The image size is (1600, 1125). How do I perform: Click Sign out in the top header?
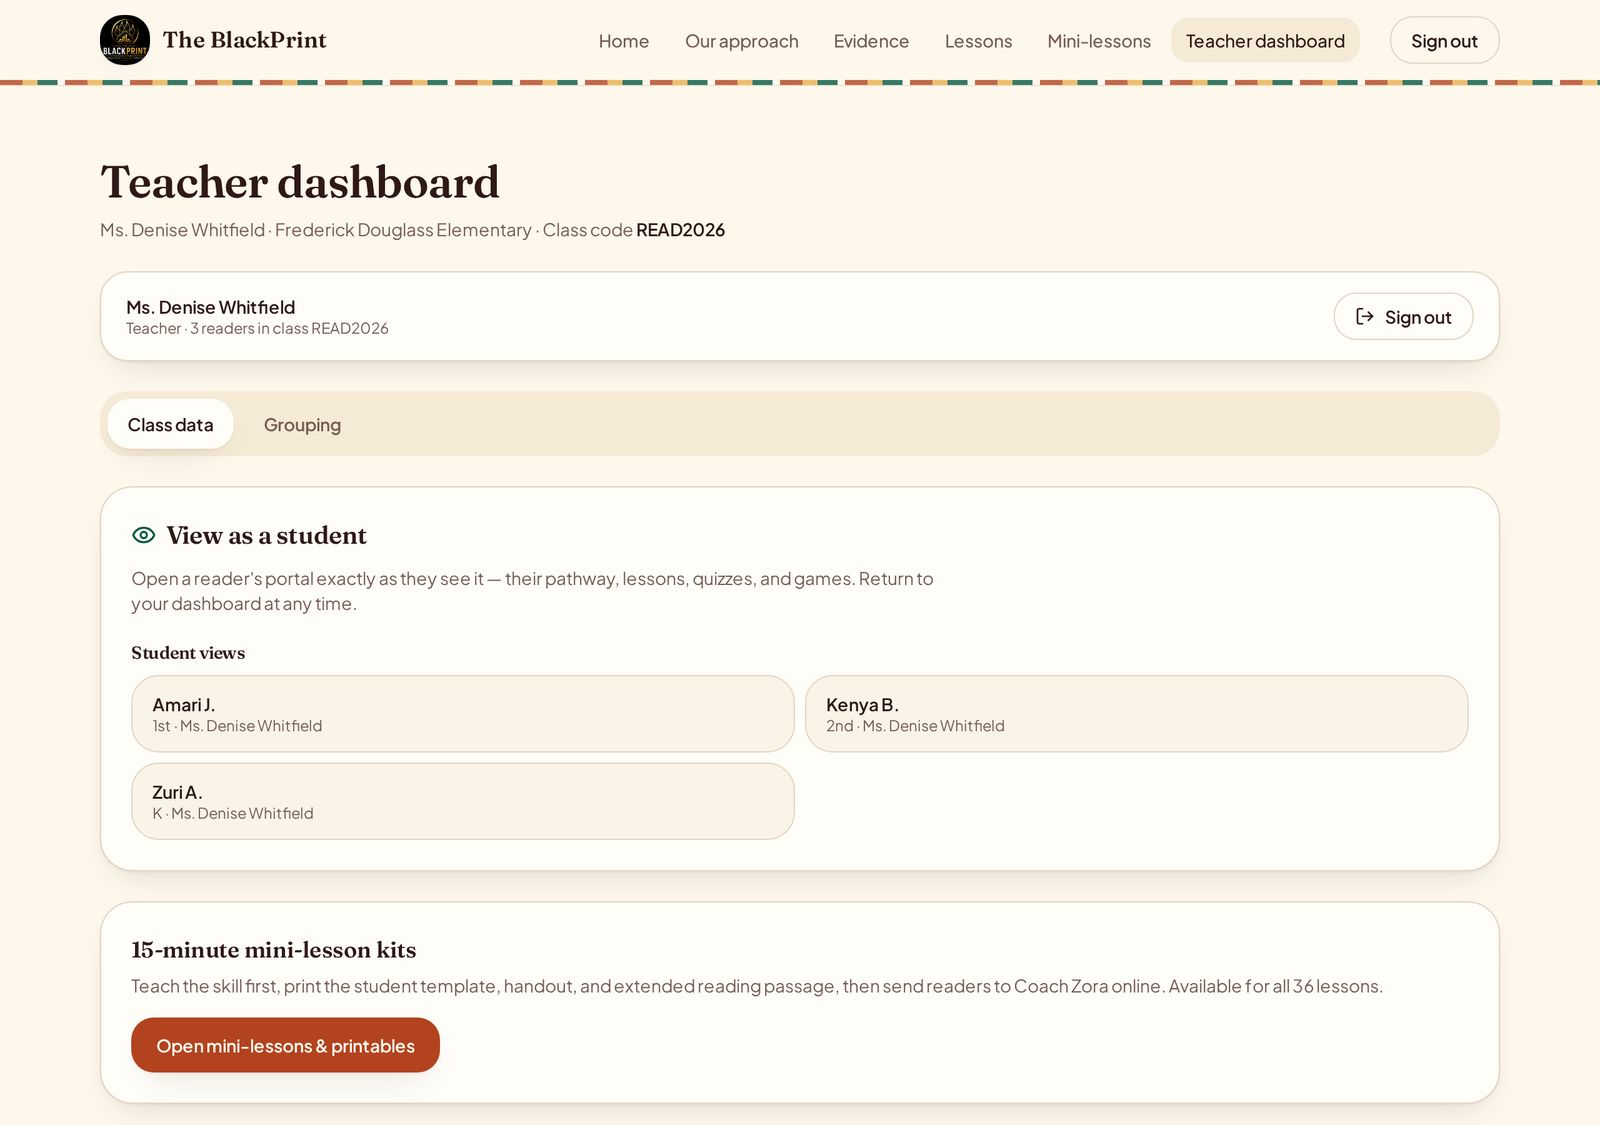pos(1444,41)
